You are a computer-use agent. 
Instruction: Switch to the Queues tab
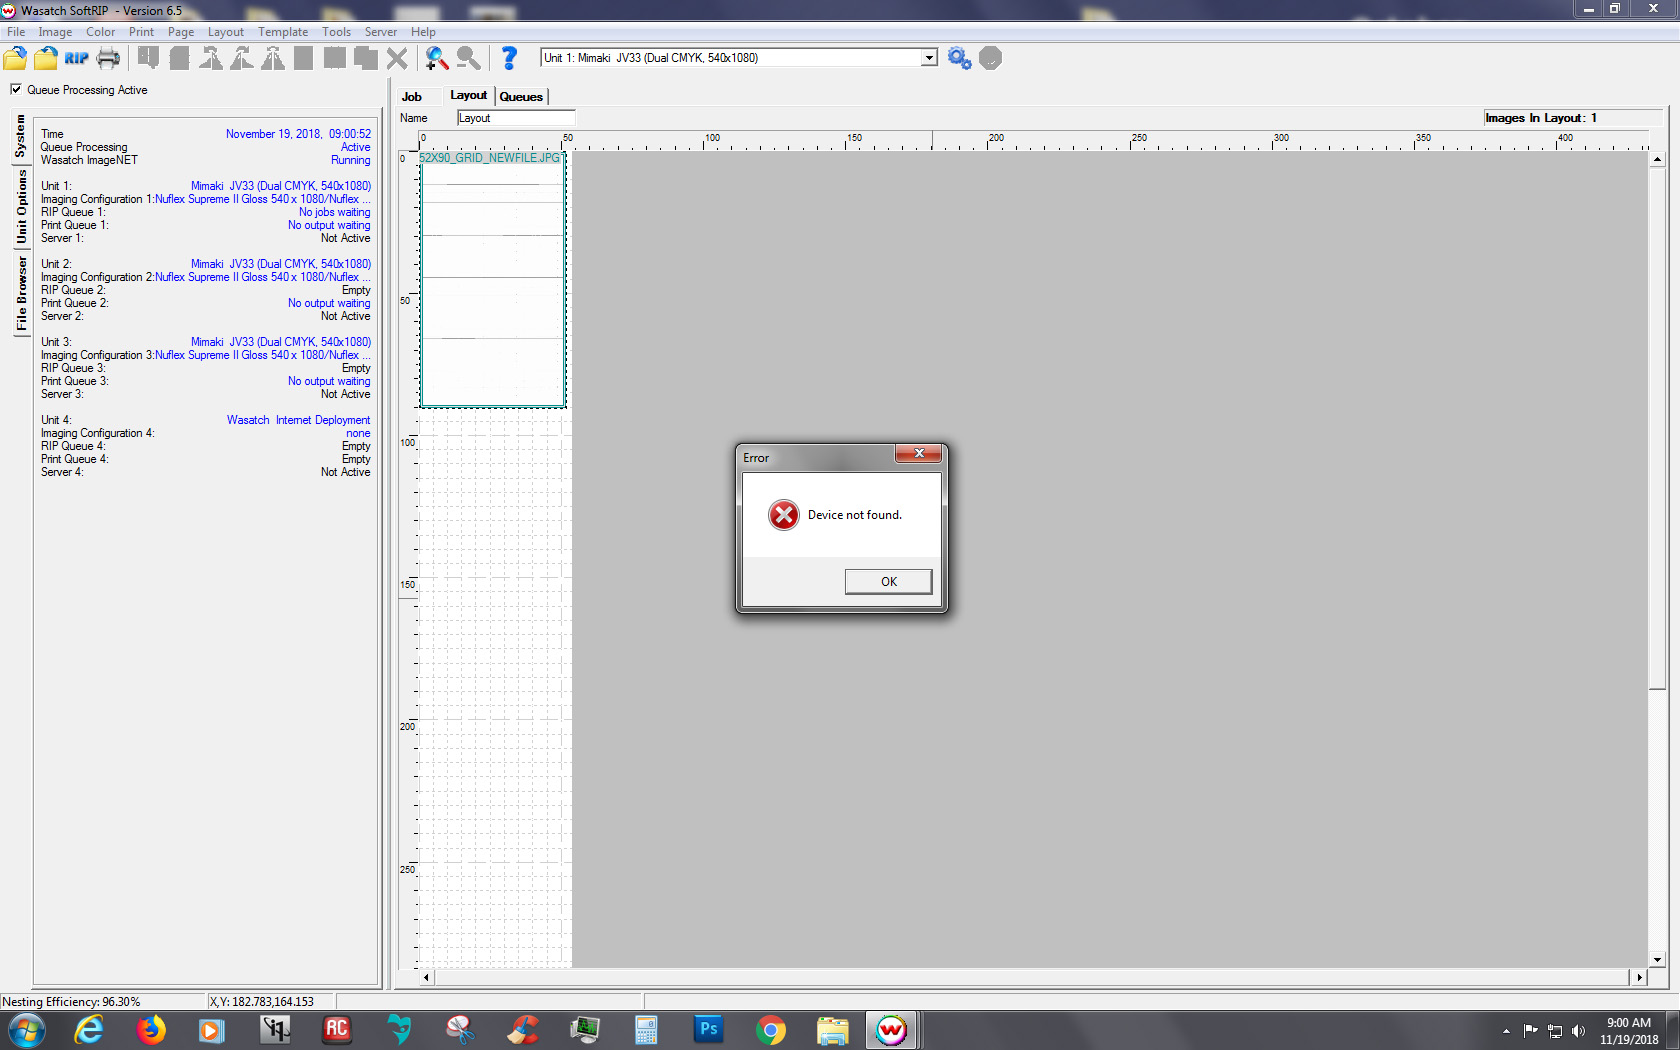(x=521, y=97)
